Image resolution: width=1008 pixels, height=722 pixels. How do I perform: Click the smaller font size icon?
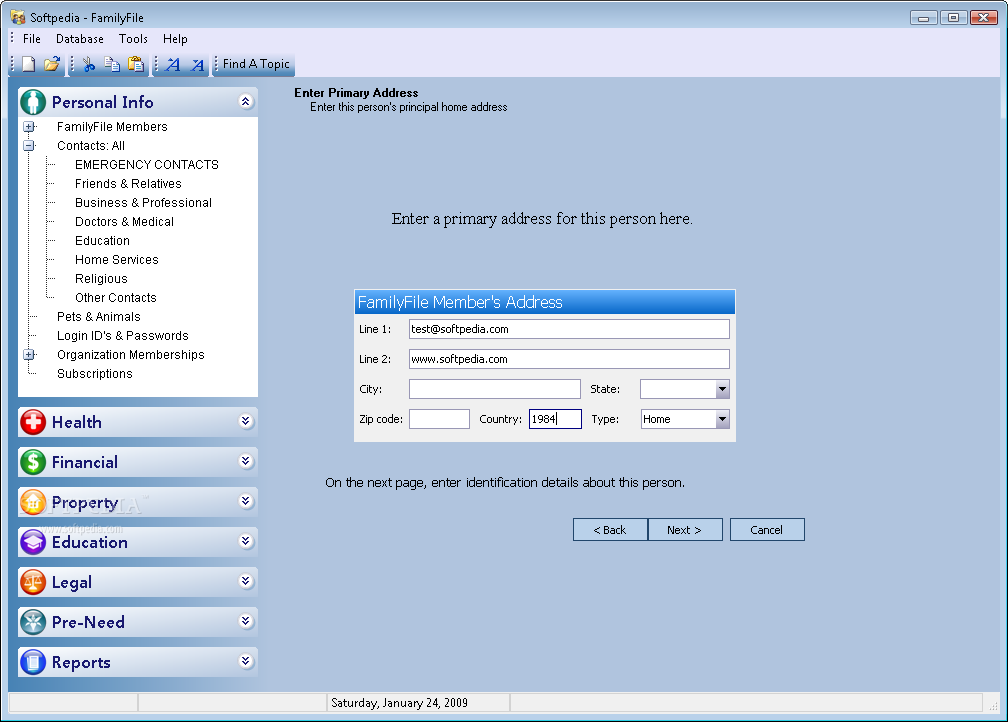click(x=197, y=65)
